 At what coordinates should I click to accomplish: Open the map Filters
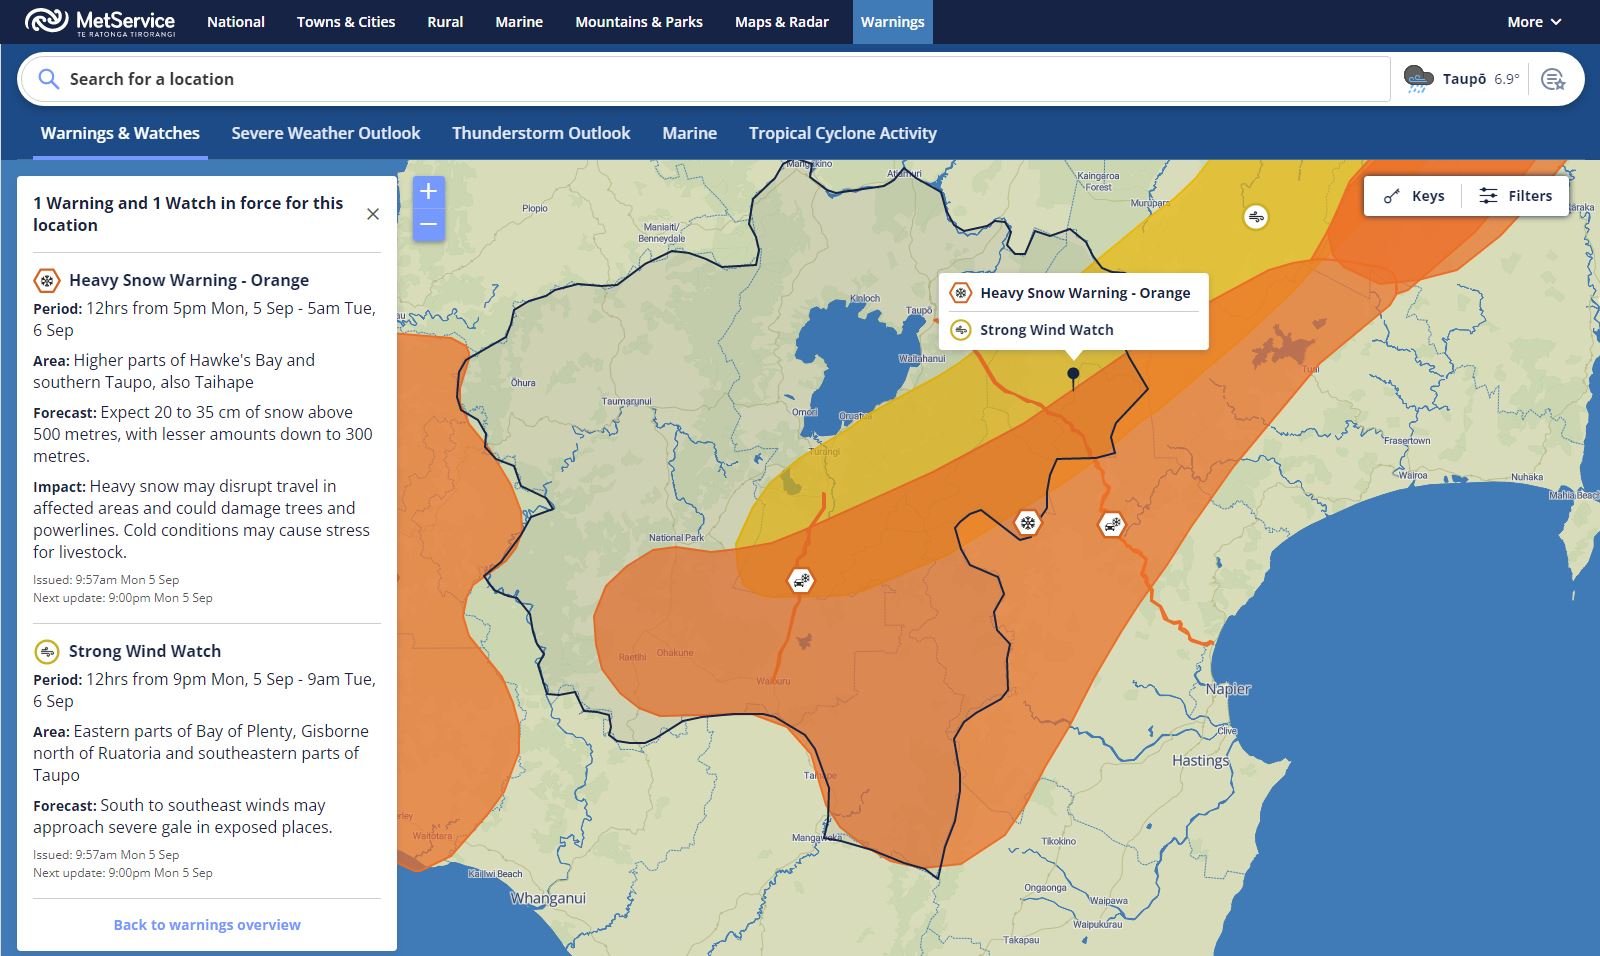pyautogui.click(x=1516, y=196)
